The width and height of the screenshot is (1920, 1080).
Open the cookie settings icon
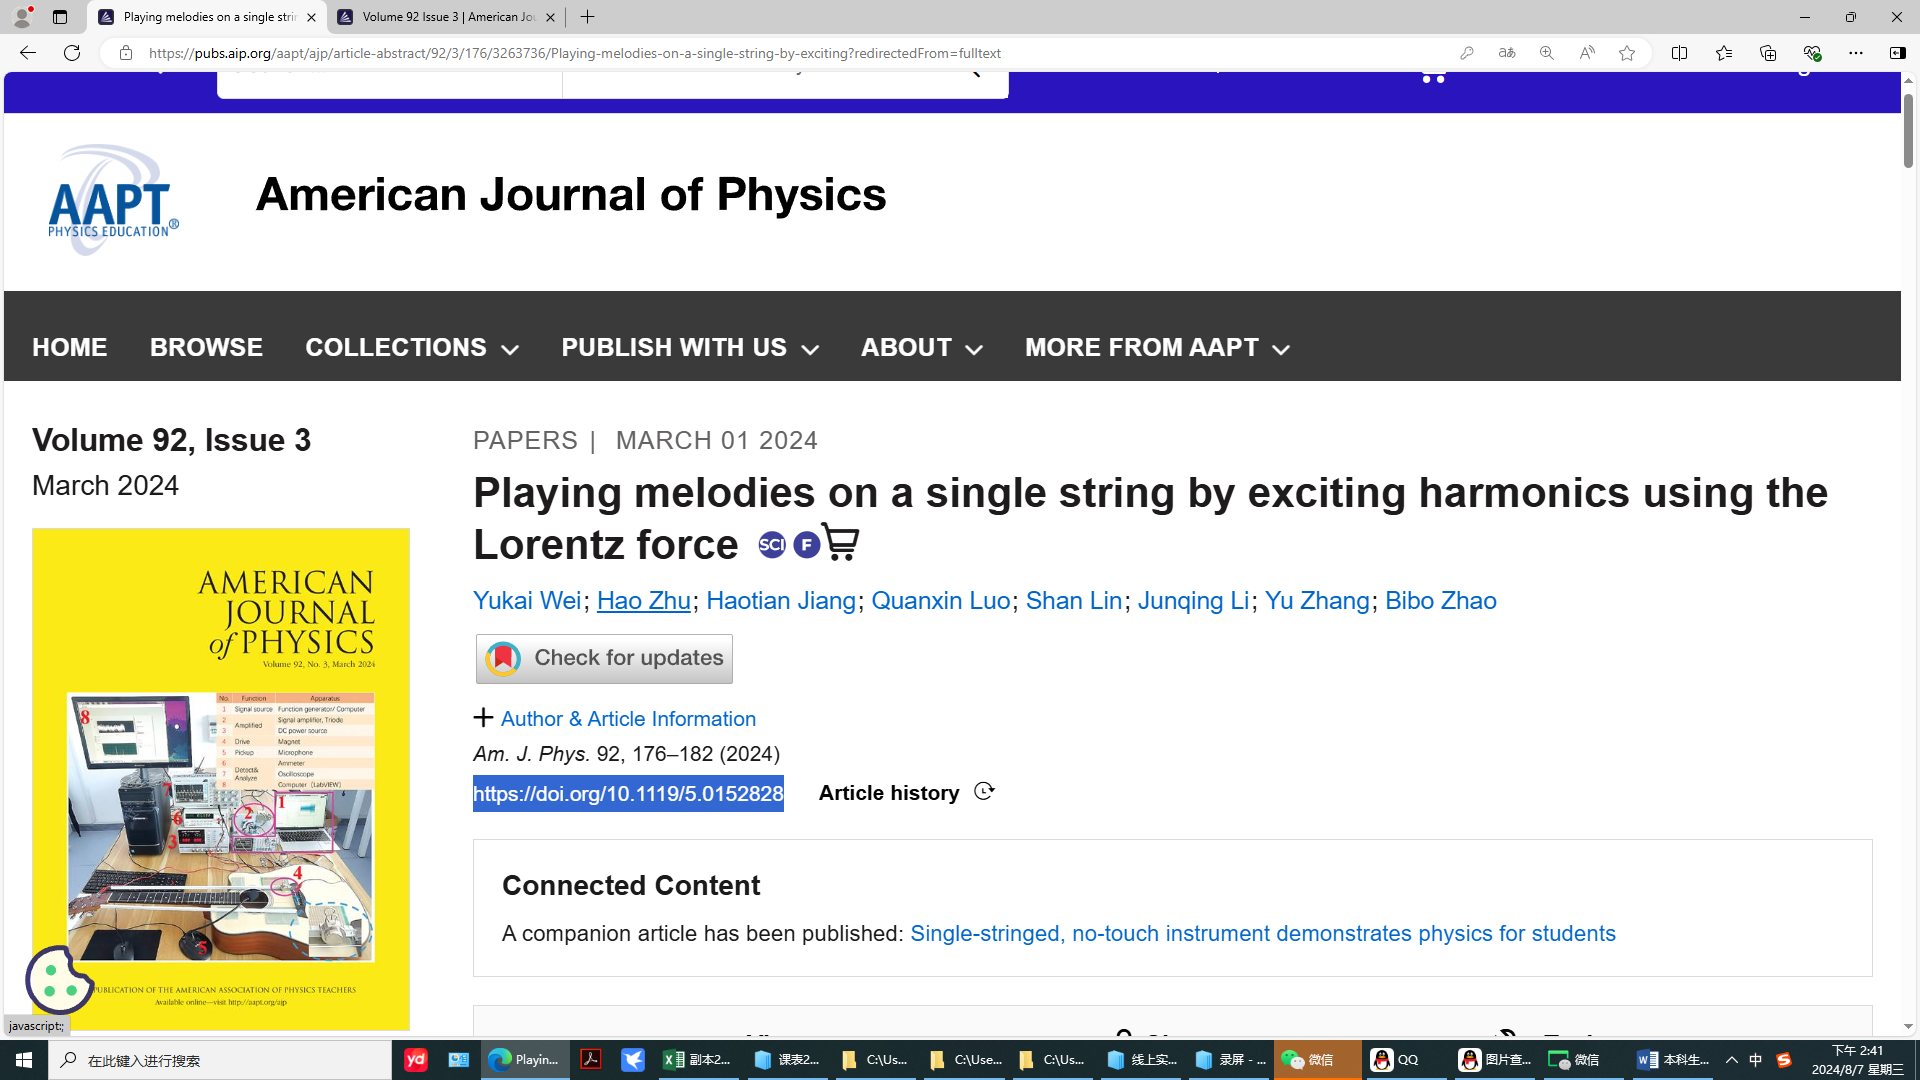point(59,980)
